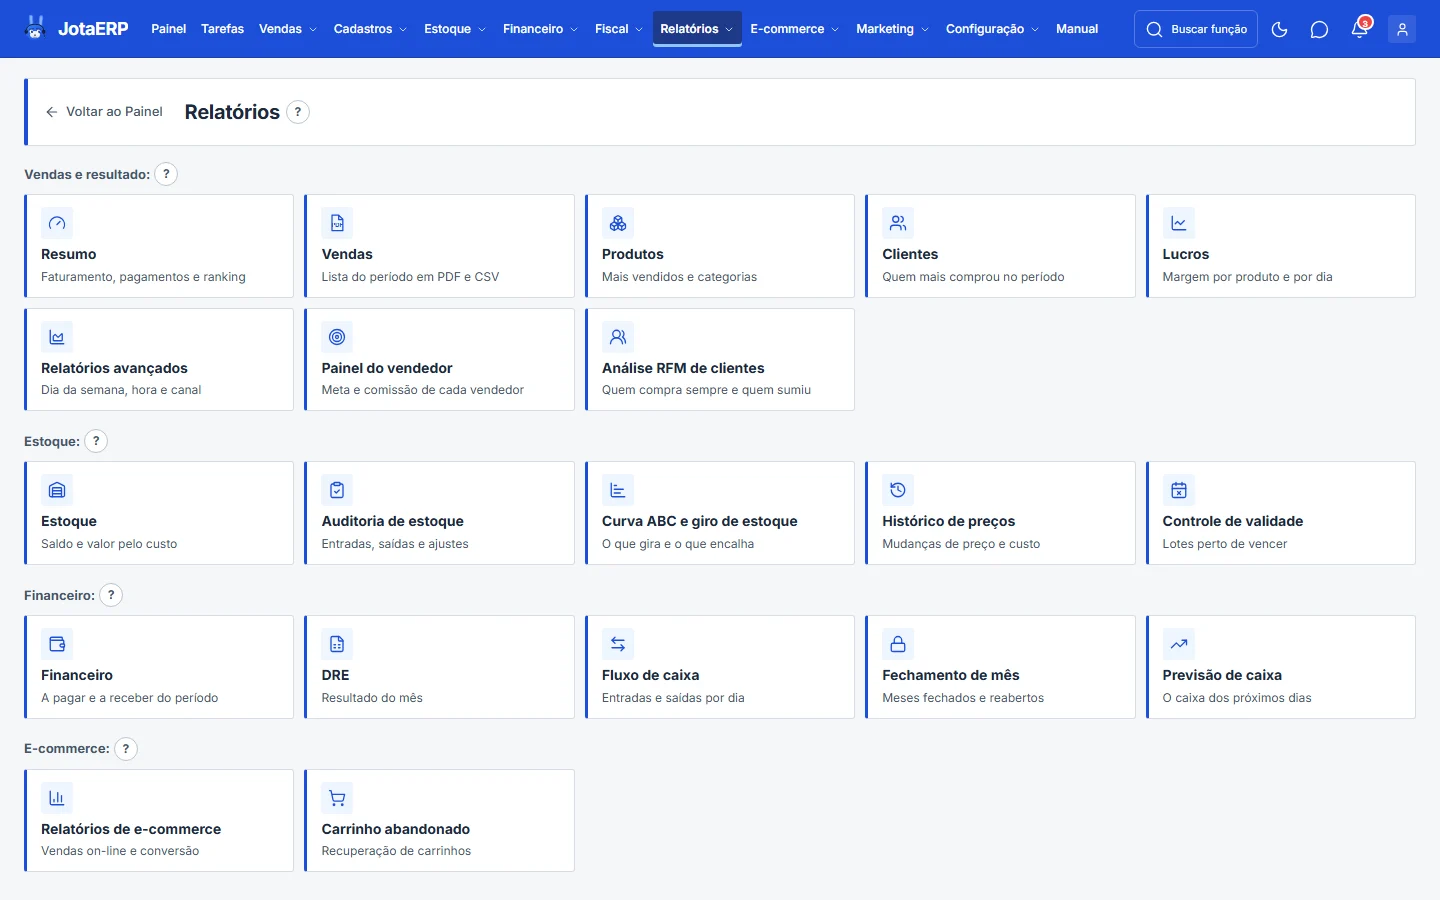Open Relatórios de e-commerce card
This screenshot has height=900, width=1440.
[159, 821]
